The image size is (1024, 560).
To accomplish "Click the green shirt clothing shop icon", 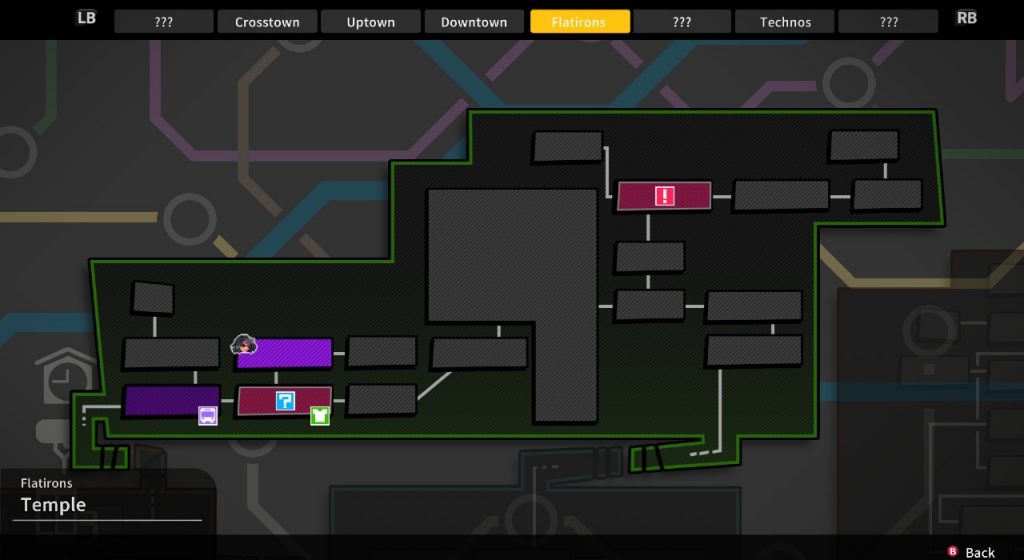I will 319,415.
